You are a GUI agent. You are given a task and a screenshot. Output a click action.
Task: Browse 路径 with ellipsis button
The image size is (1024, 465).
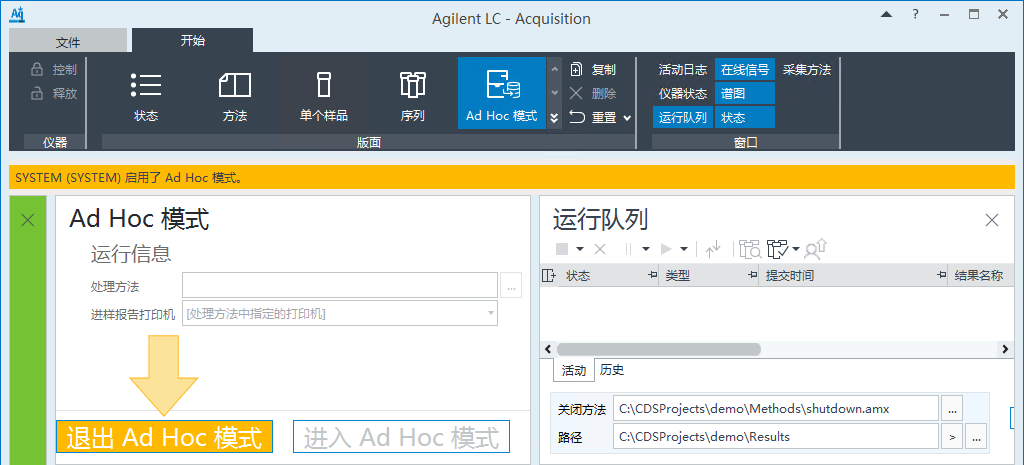pos(976,437)
